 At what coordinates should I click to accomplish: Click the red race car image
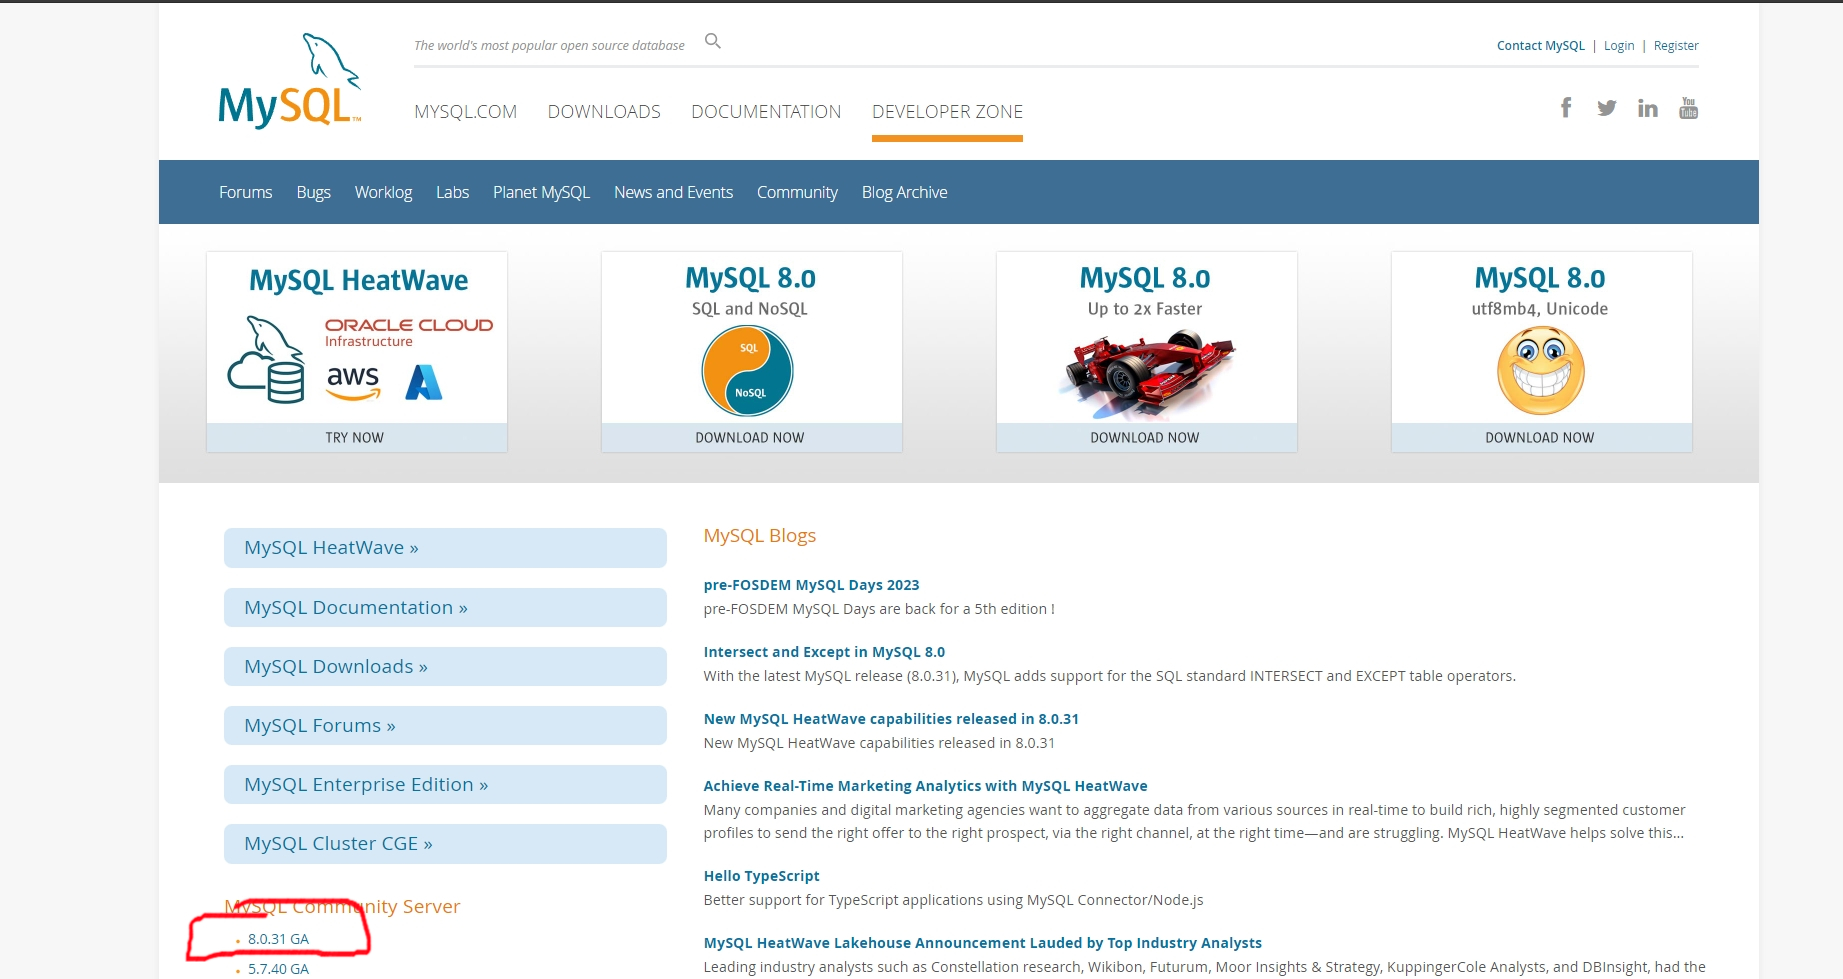coord(1147,373)
